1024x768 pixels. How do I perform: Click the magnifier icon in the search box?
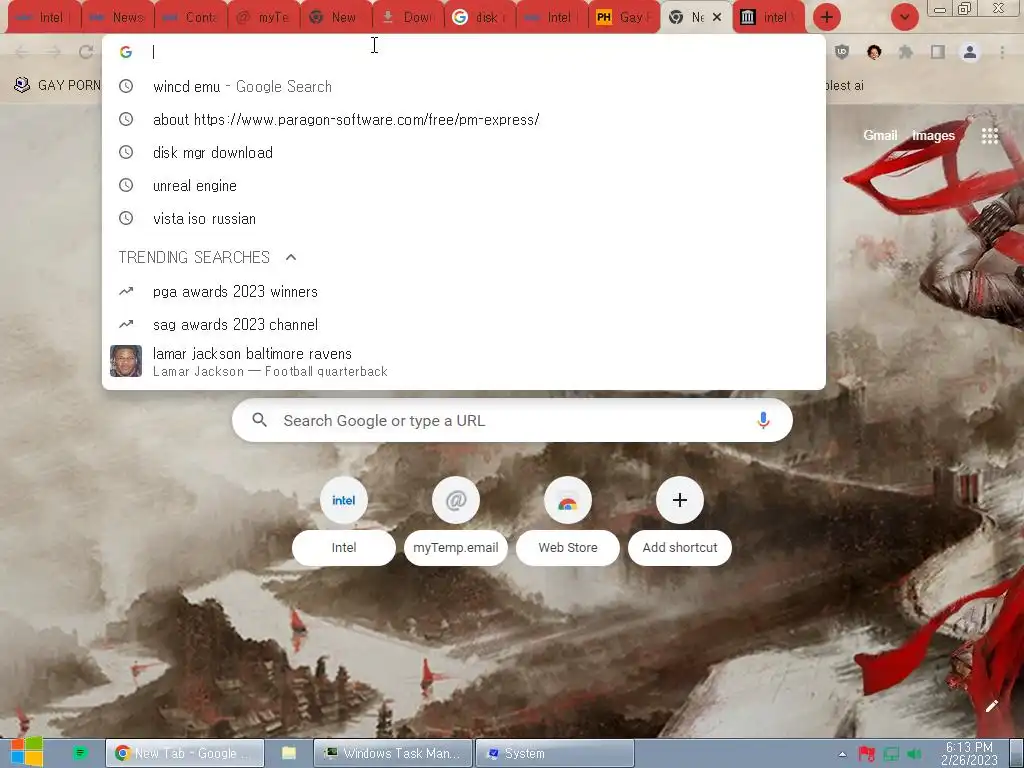(259, 421)
